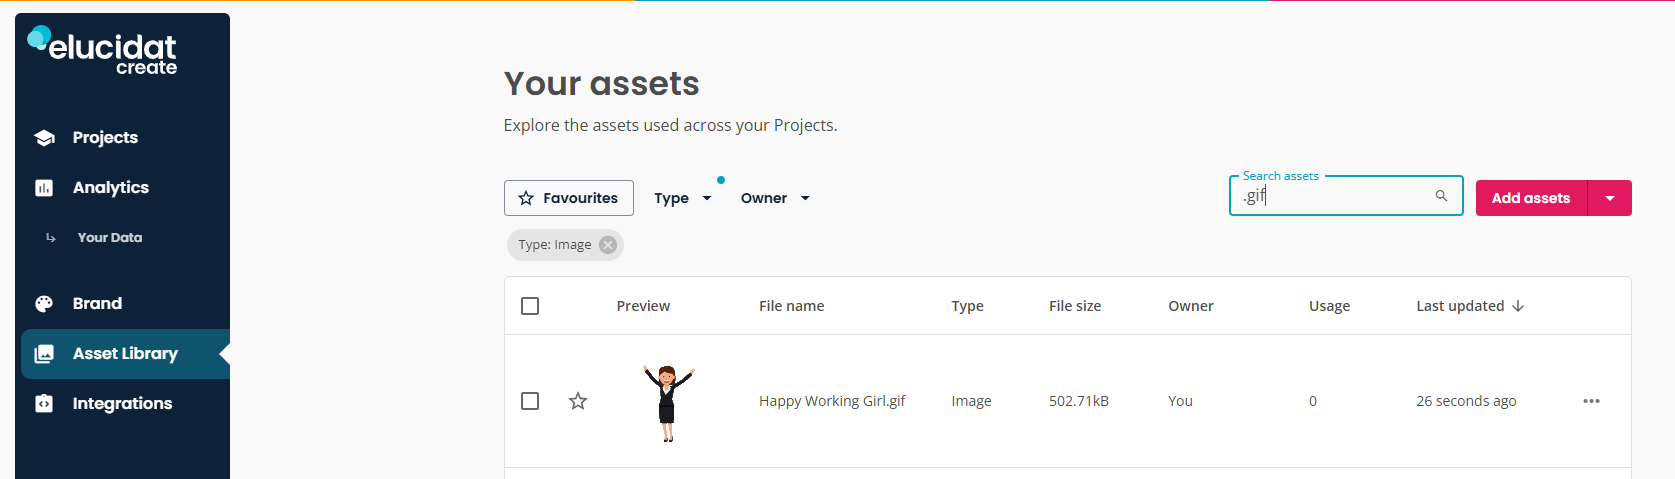
Task: Click the File size column header
Action: (x=1075, y=306)
